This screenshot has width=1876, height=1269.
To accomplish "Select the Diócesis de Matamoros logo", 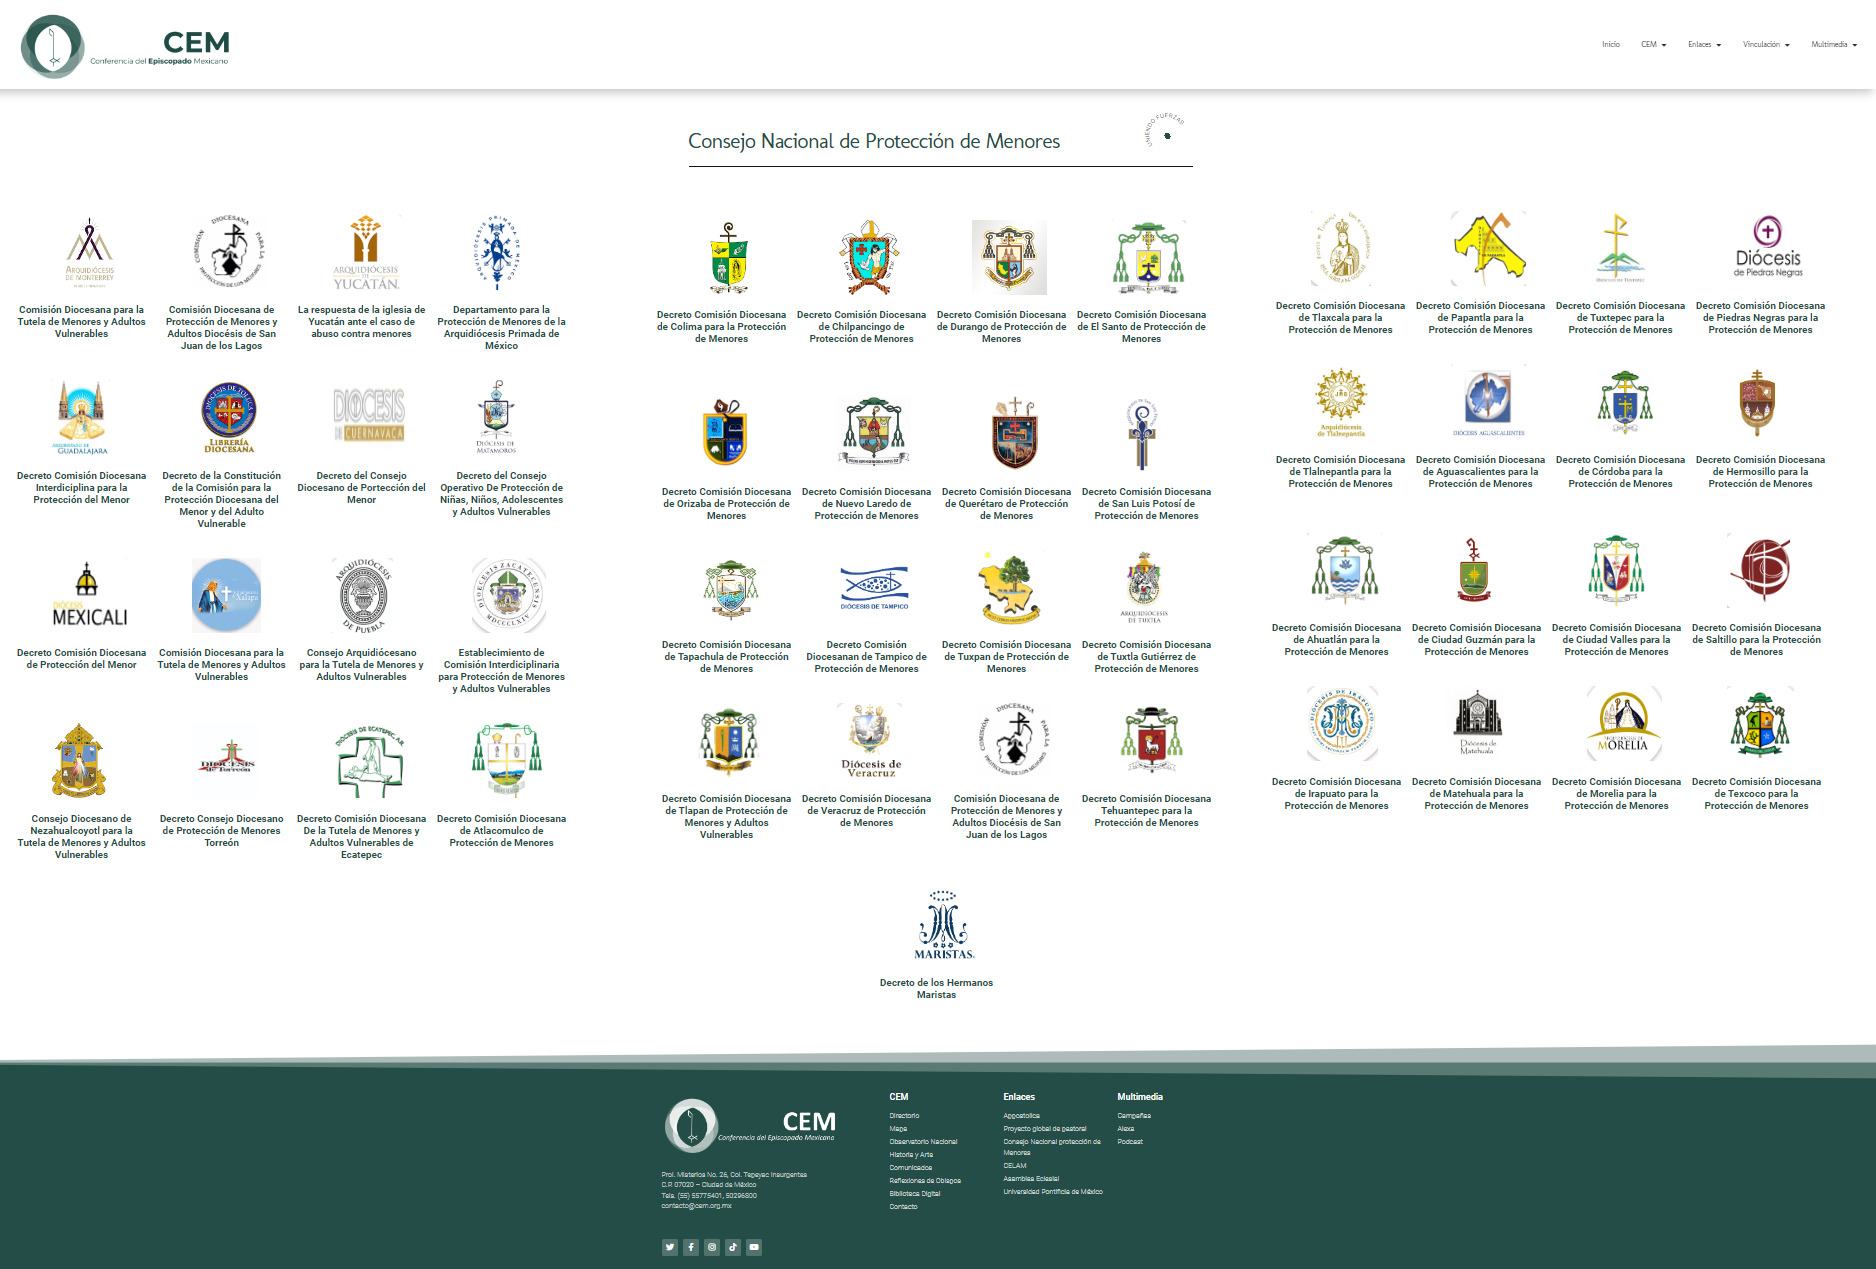I will coord(495,418).
